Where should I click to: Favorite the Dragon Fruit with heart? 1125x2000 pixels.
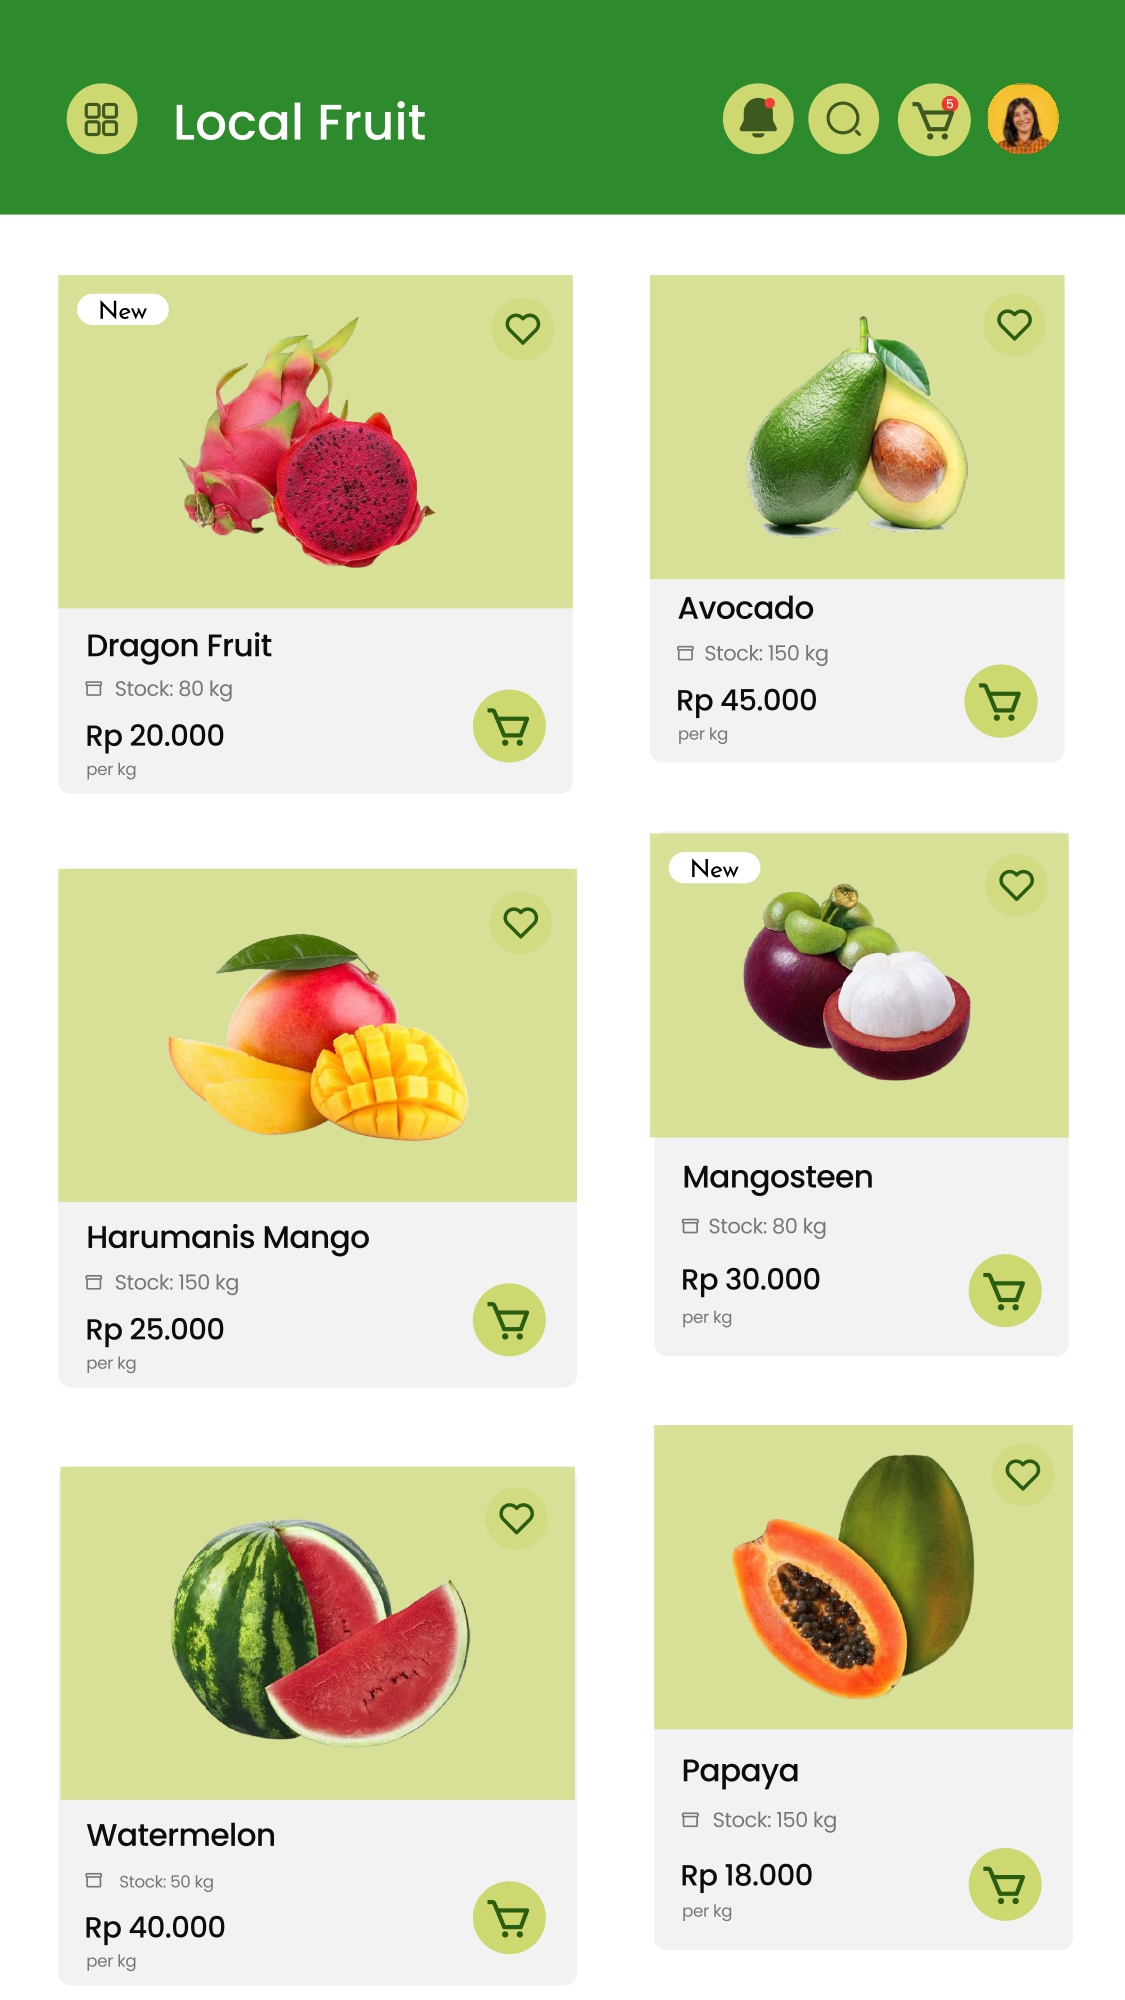tap(522, 329)
